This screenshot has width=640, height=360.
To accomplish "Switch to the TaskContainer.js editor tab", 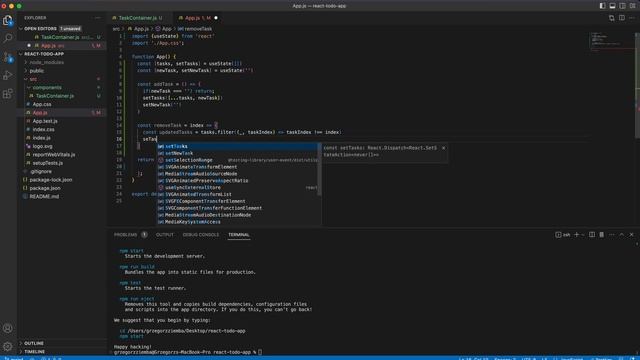I will pyautogui.click(x=138, y=18).
